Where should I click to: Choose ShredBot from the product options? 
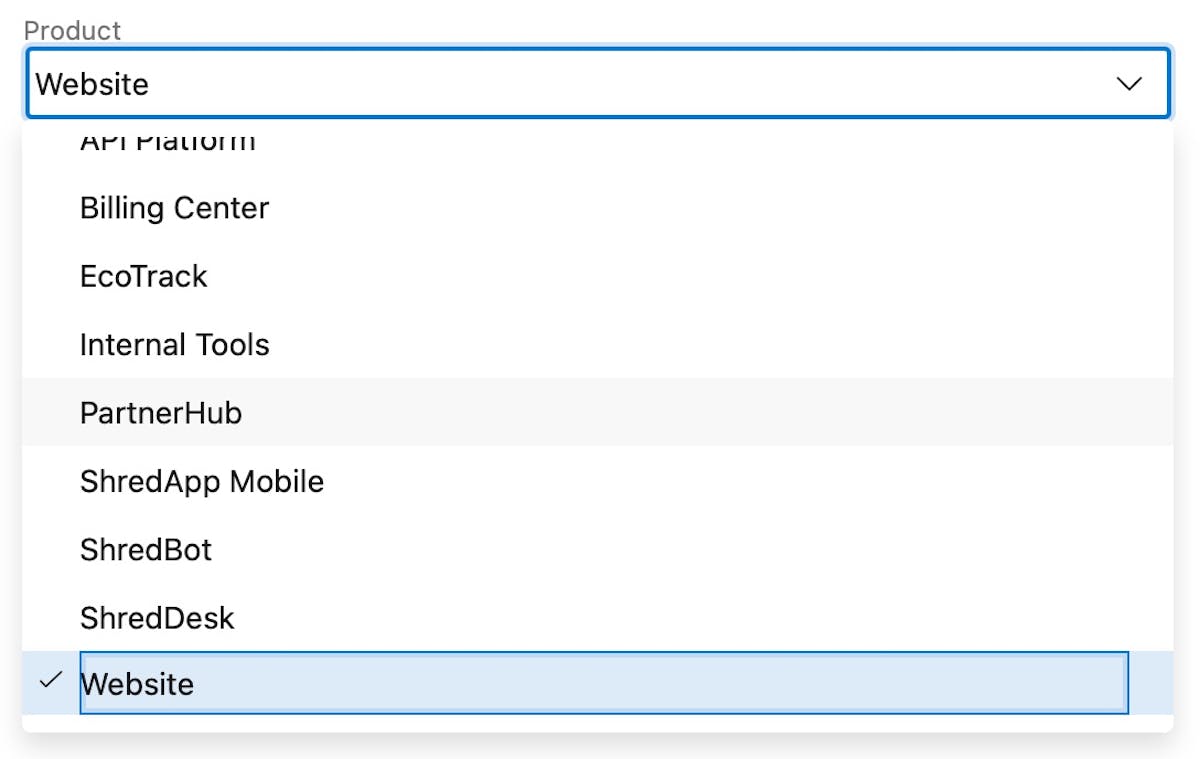click(146, 549)
